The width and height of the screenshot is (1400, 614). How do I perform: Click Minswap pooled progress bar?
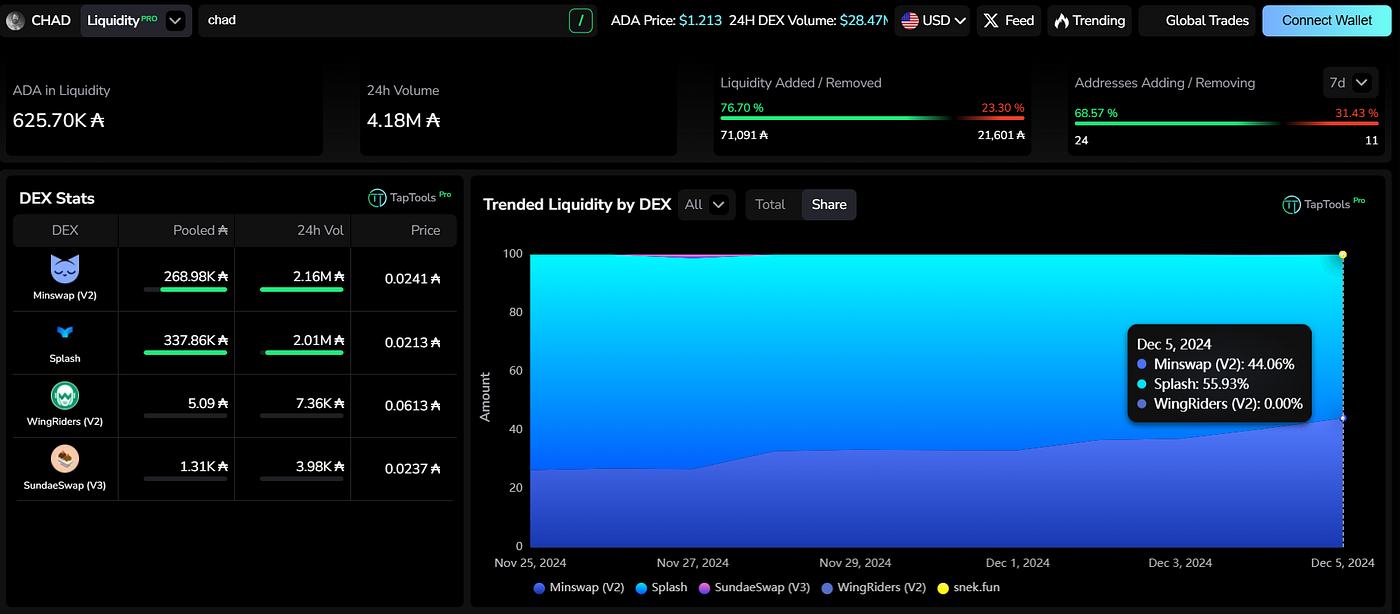click(x=185, y=290)
